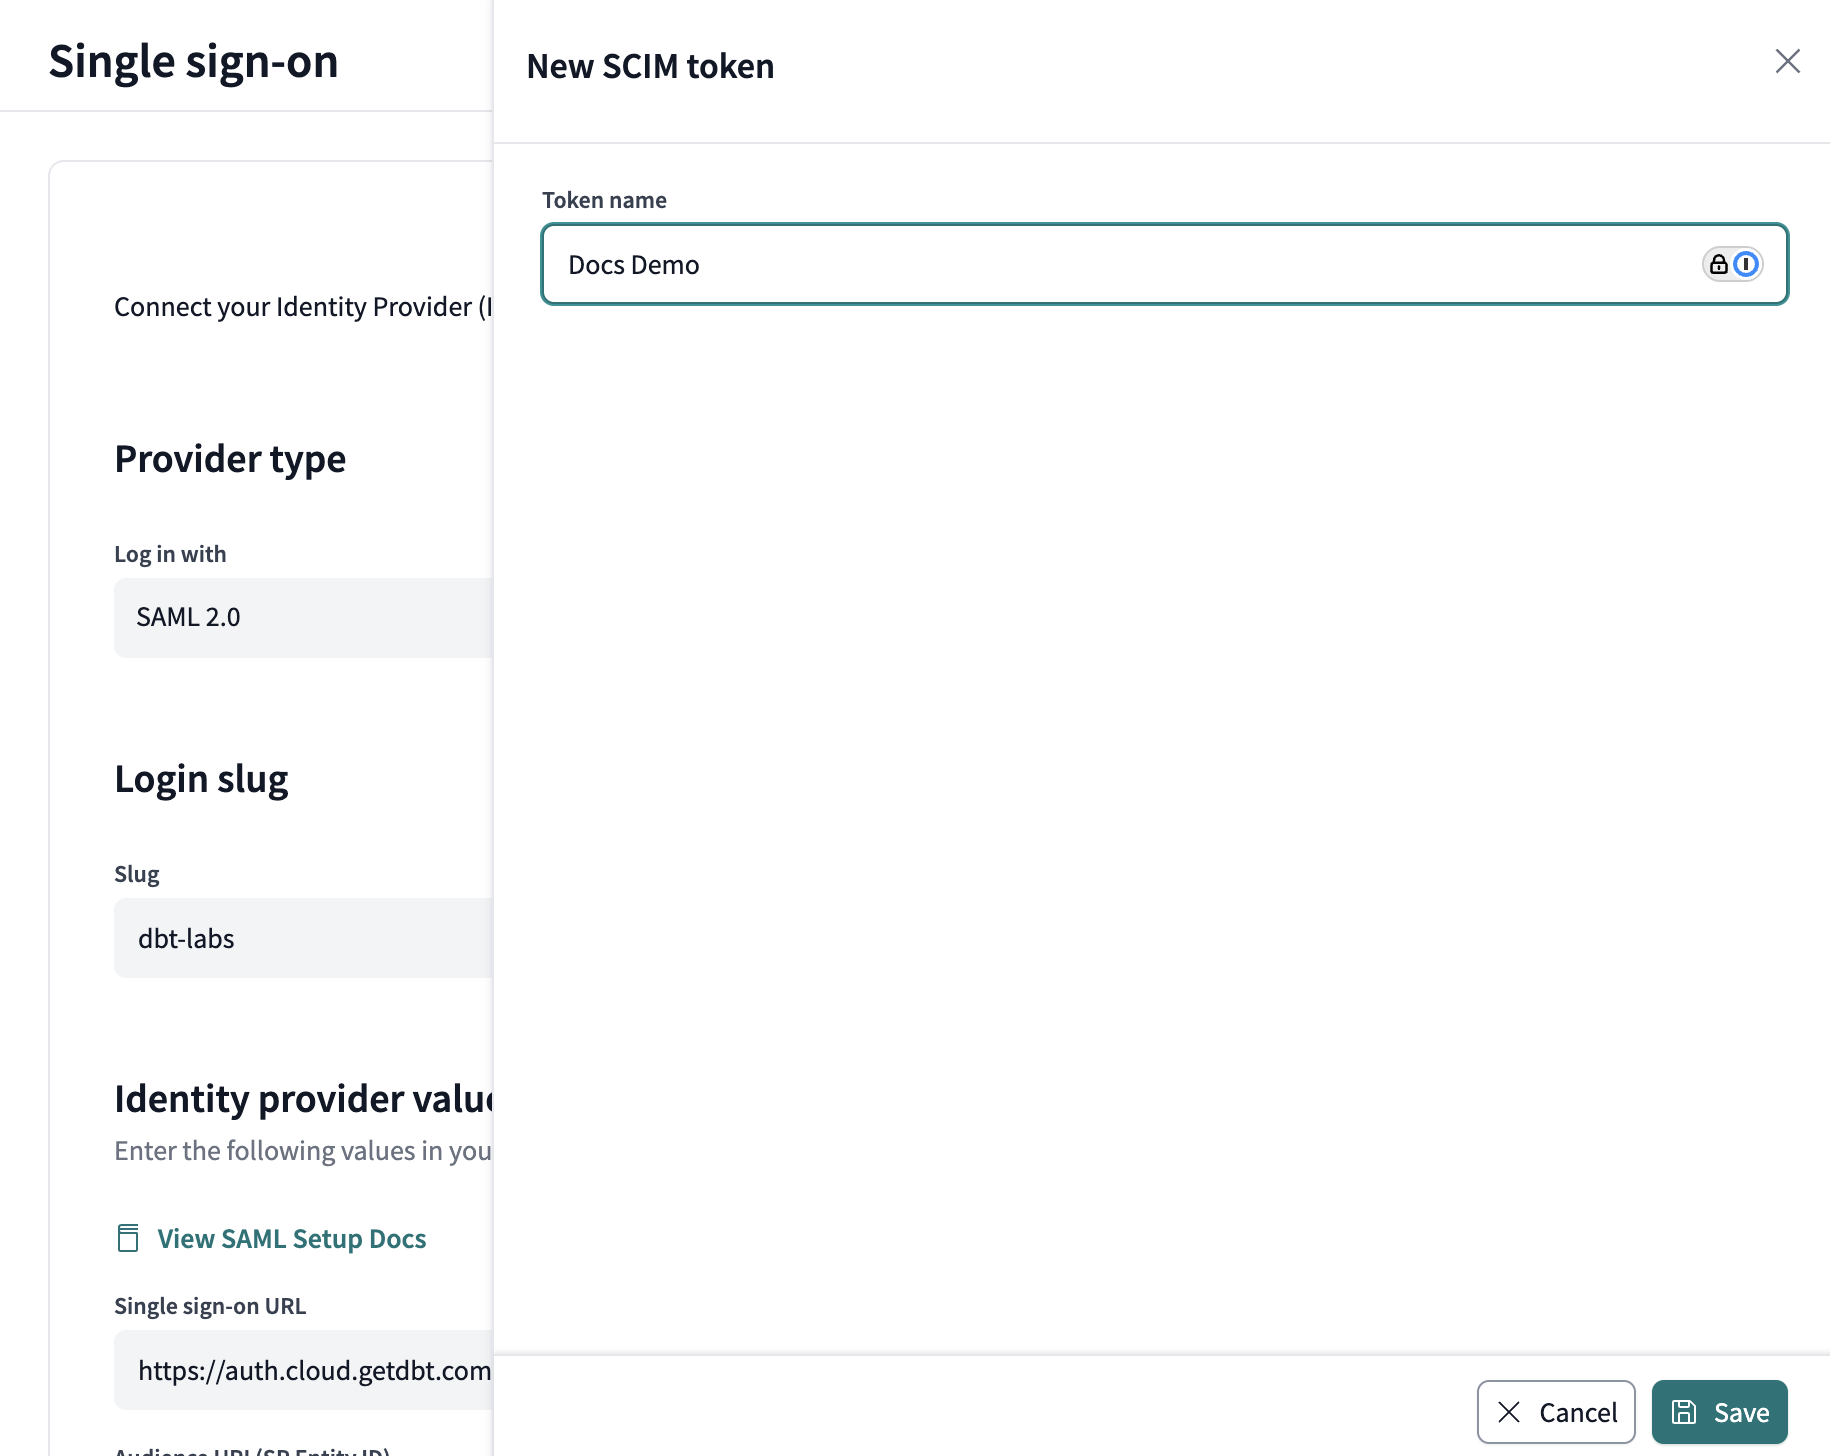This screenshot has height=1456, width=1830.
Task: Clear the Docs Demo token name text
Action: 634,264
